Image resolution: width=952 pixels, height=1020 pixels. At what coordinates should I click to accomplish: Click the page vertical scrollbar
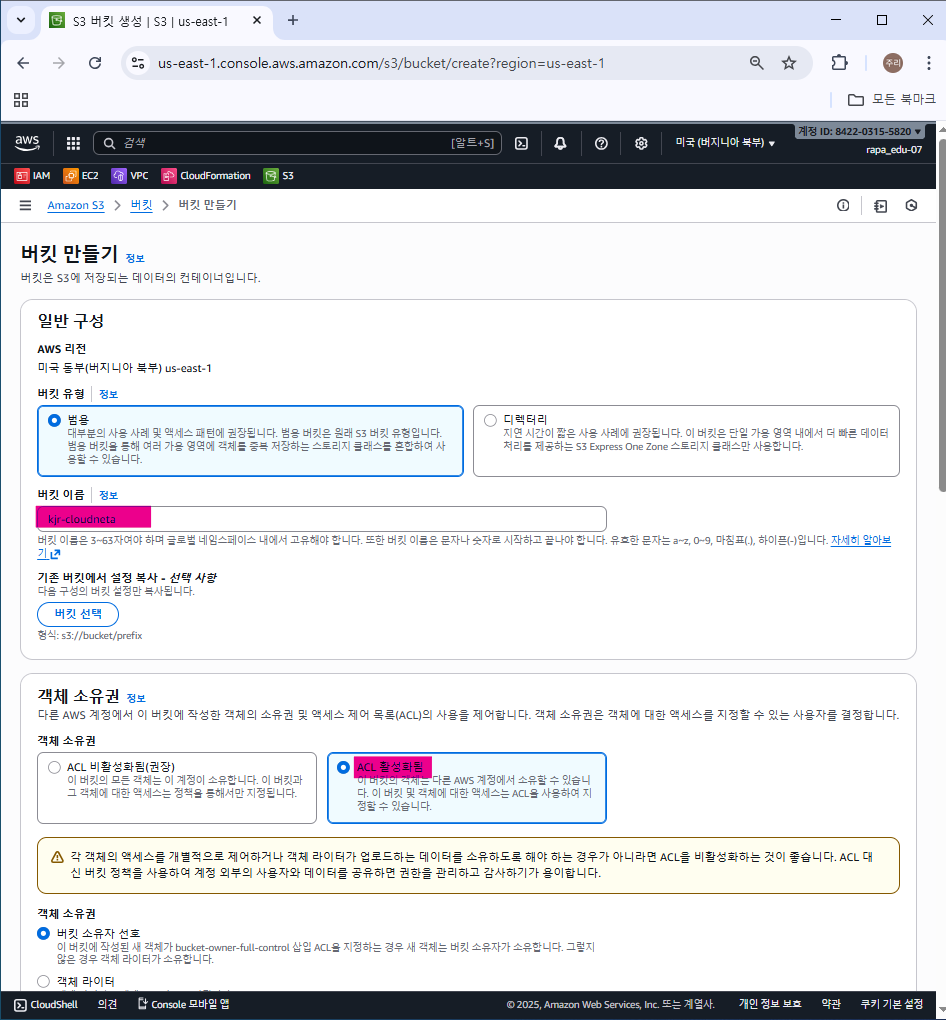point(942,315)
